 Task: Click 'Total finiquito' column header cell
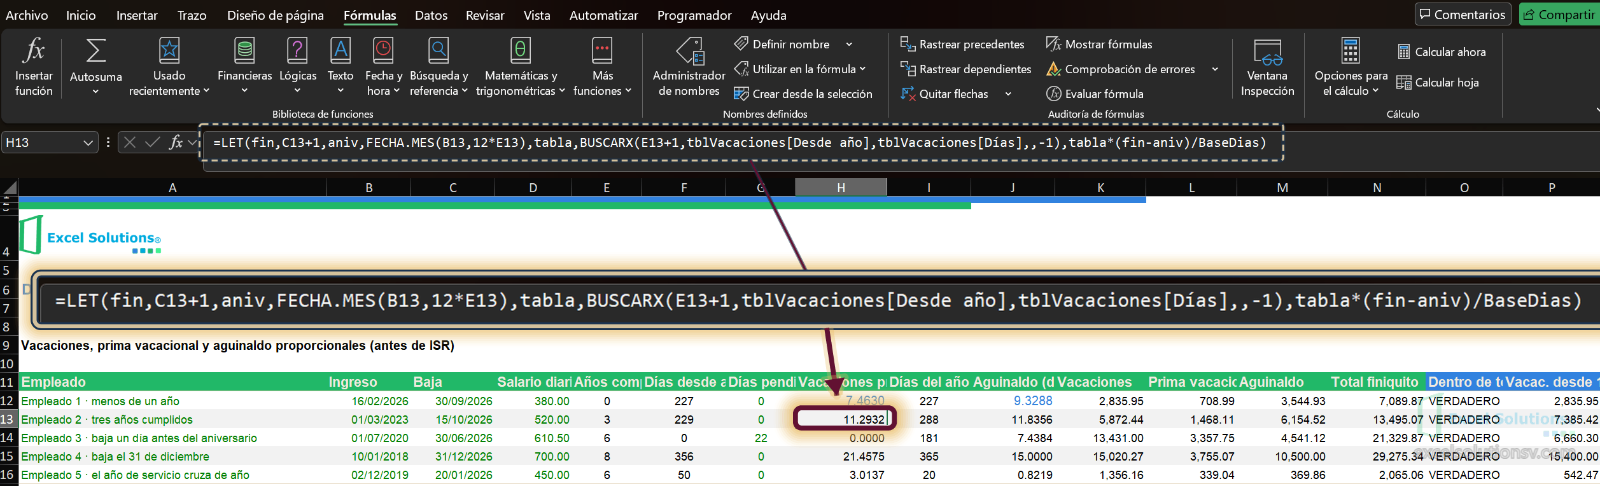[1377, 382]
